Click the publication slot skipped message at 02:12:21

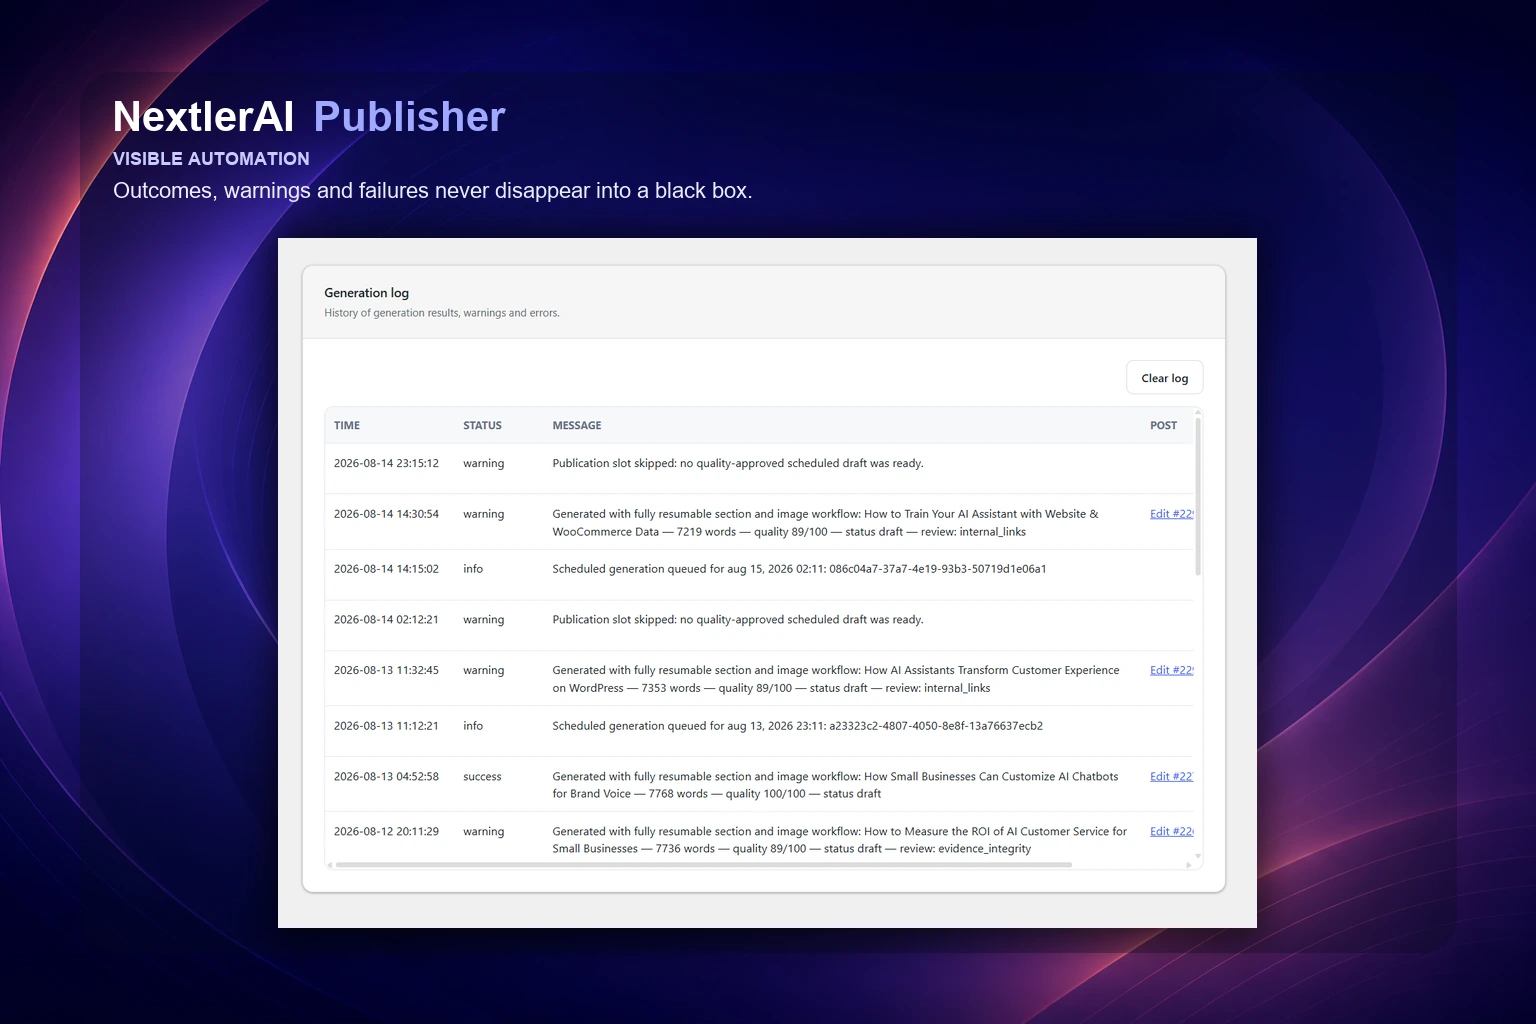(738, 620)
